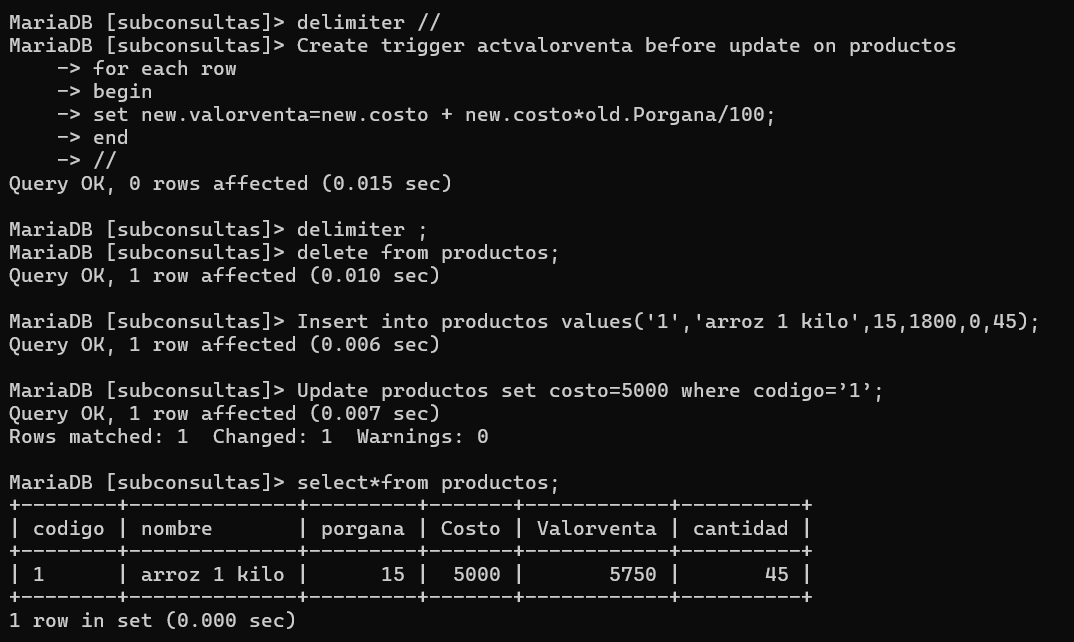Click the '1 row in set' message
The image size is (1074, 642).
point(152,621)
